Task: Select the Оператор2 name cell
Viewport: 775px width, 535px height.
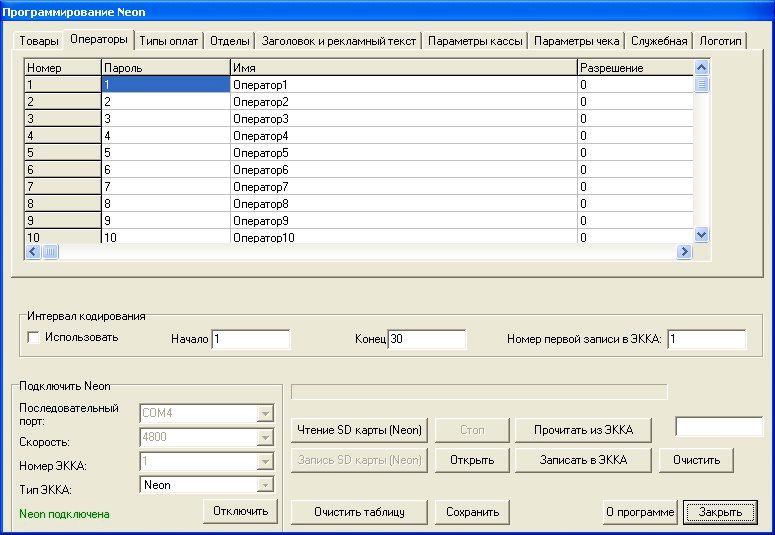Action: (x=404, y=102)
